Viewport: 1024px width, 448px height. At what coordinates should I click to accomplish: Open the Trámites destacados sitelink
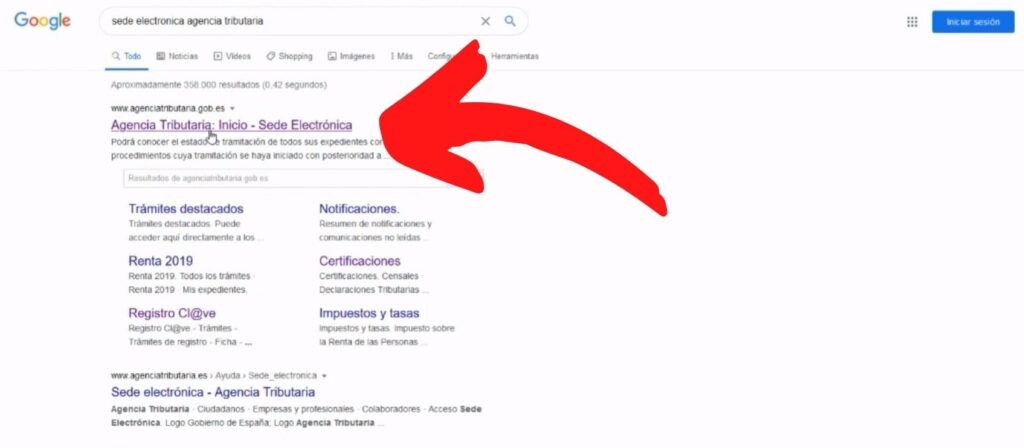click(x=185, y=209)
